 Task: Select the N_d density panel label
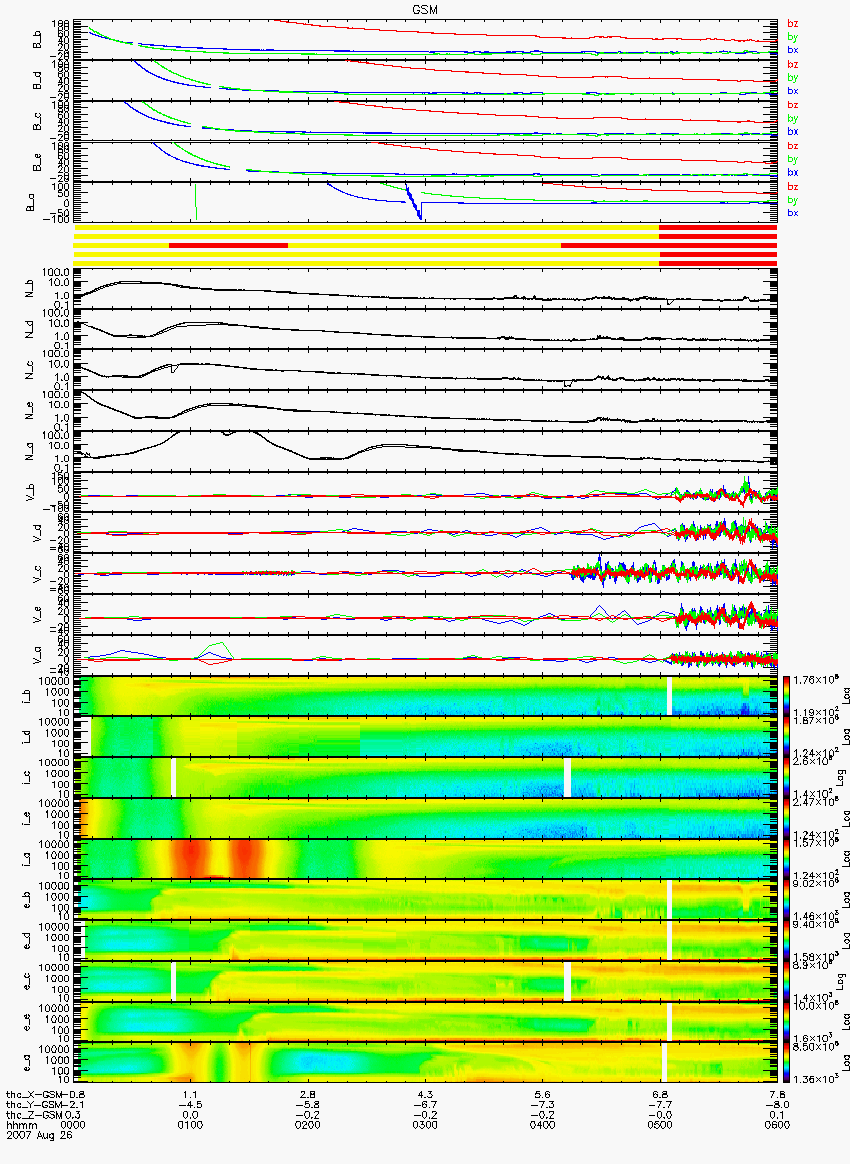pyautogui.click(x=31, y=330)
